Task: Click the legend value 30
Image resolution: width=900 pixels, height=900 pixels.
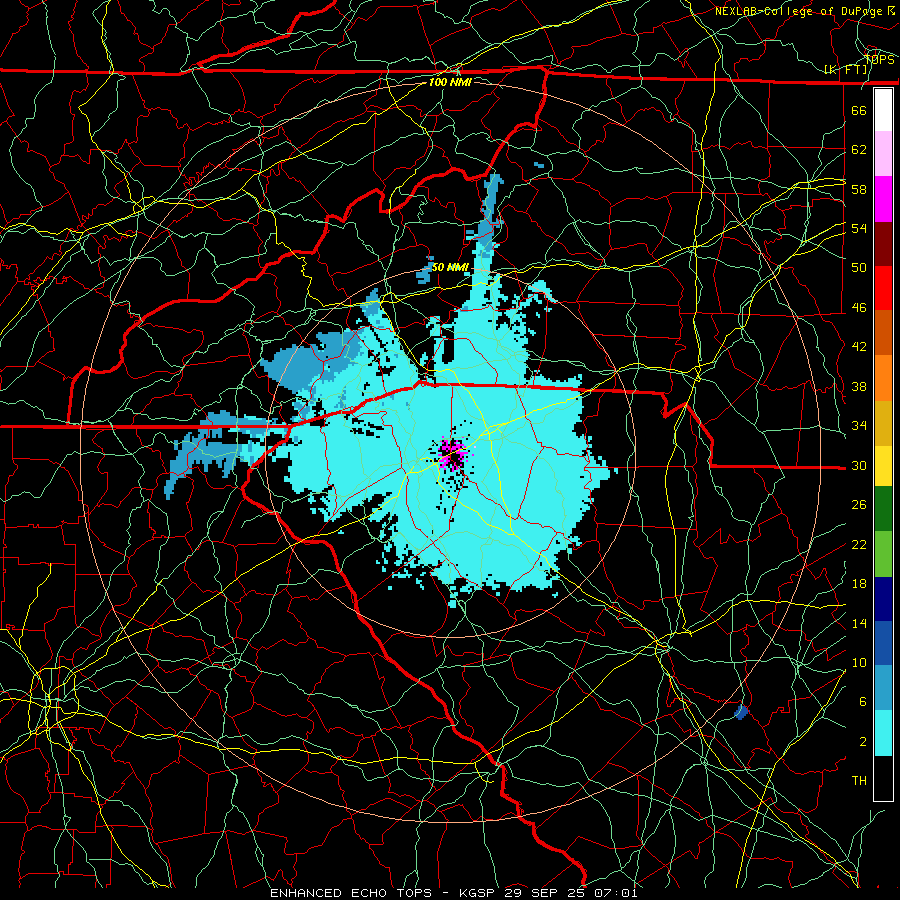Action: tap(859, 465)
